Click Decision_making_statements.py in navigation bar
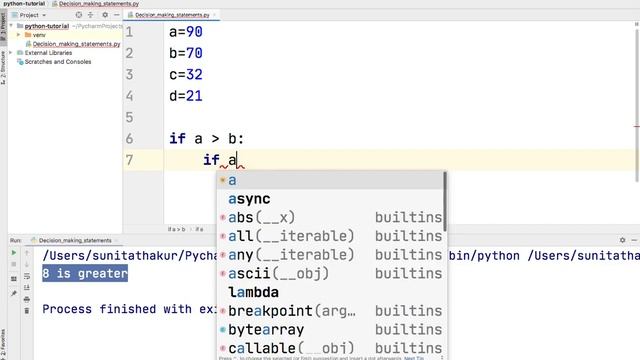The height and width of the screenshot is (360, 640). (x=98, y=4)
